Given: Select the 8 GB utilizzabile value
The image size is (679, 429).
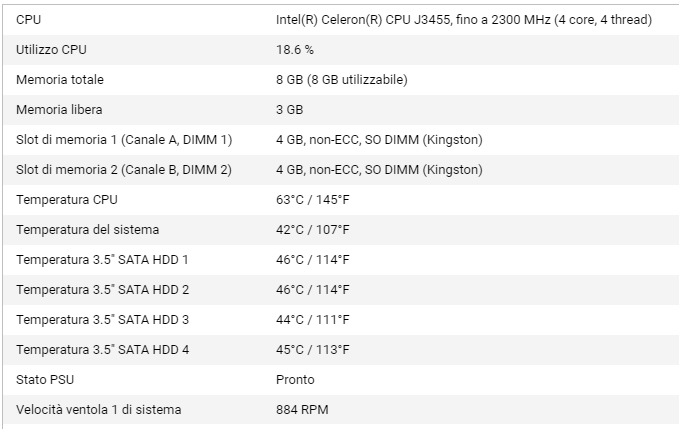Looking at the screenshot, I should tap(341, 79).
